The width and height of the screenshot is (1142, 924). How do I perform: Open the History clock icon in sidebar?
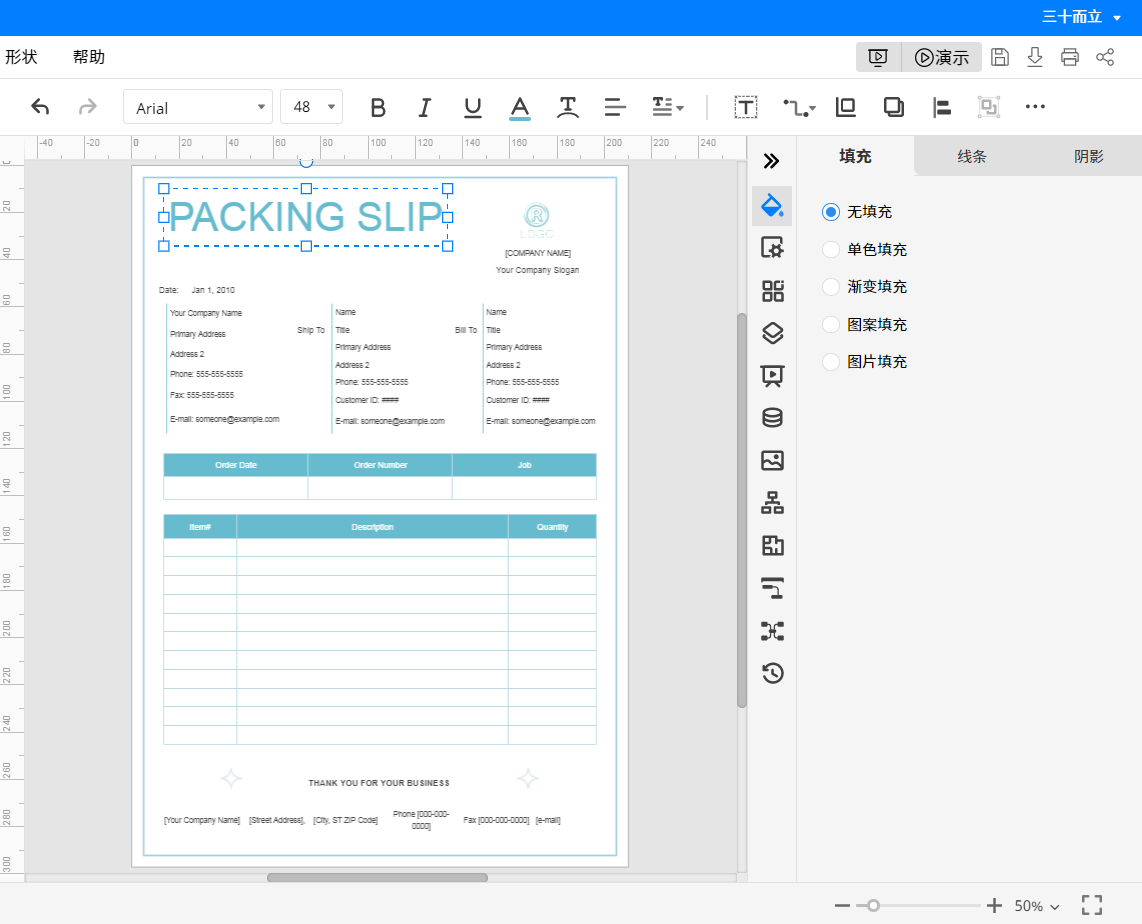772,673
